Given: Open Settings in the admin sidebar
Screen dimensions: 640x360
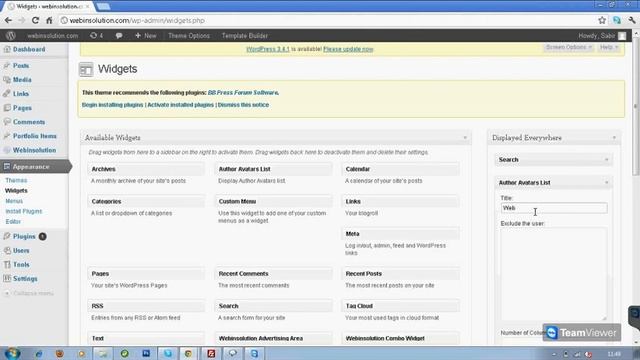Looking at the screenshot, I should (x=25, y=279).
